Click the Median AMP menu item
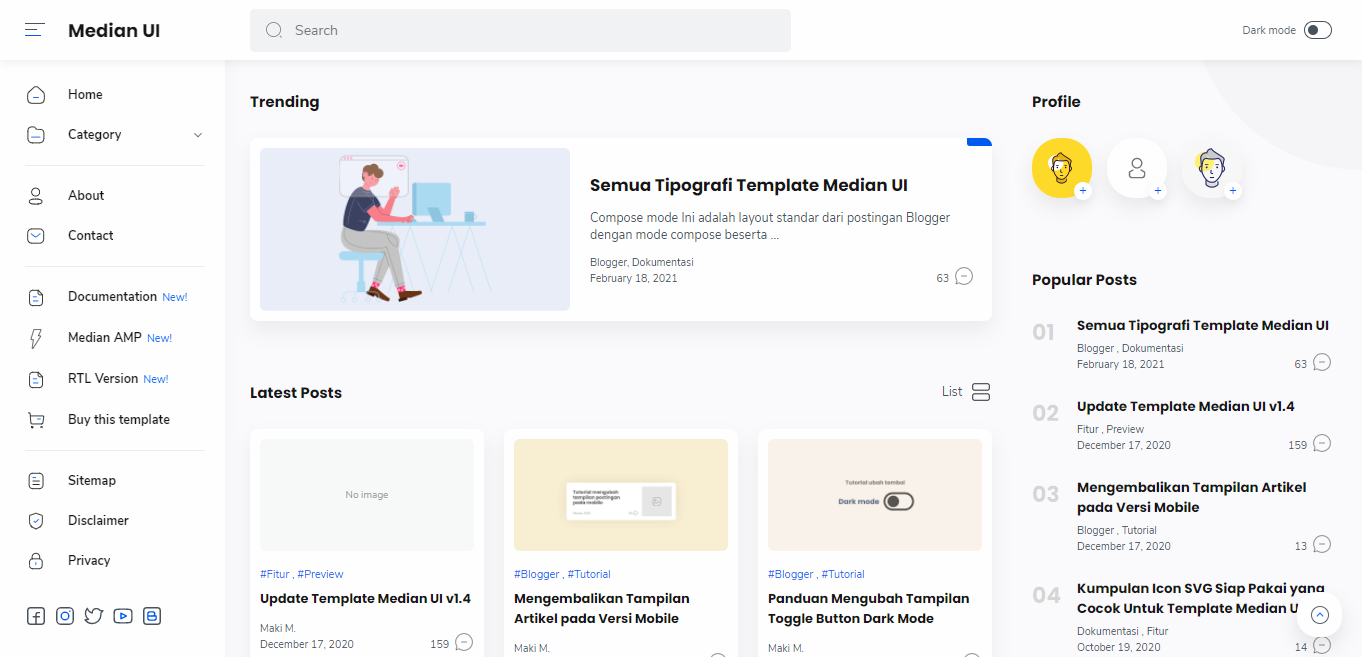Screen dimensions: 1362x657 point(105,338)
